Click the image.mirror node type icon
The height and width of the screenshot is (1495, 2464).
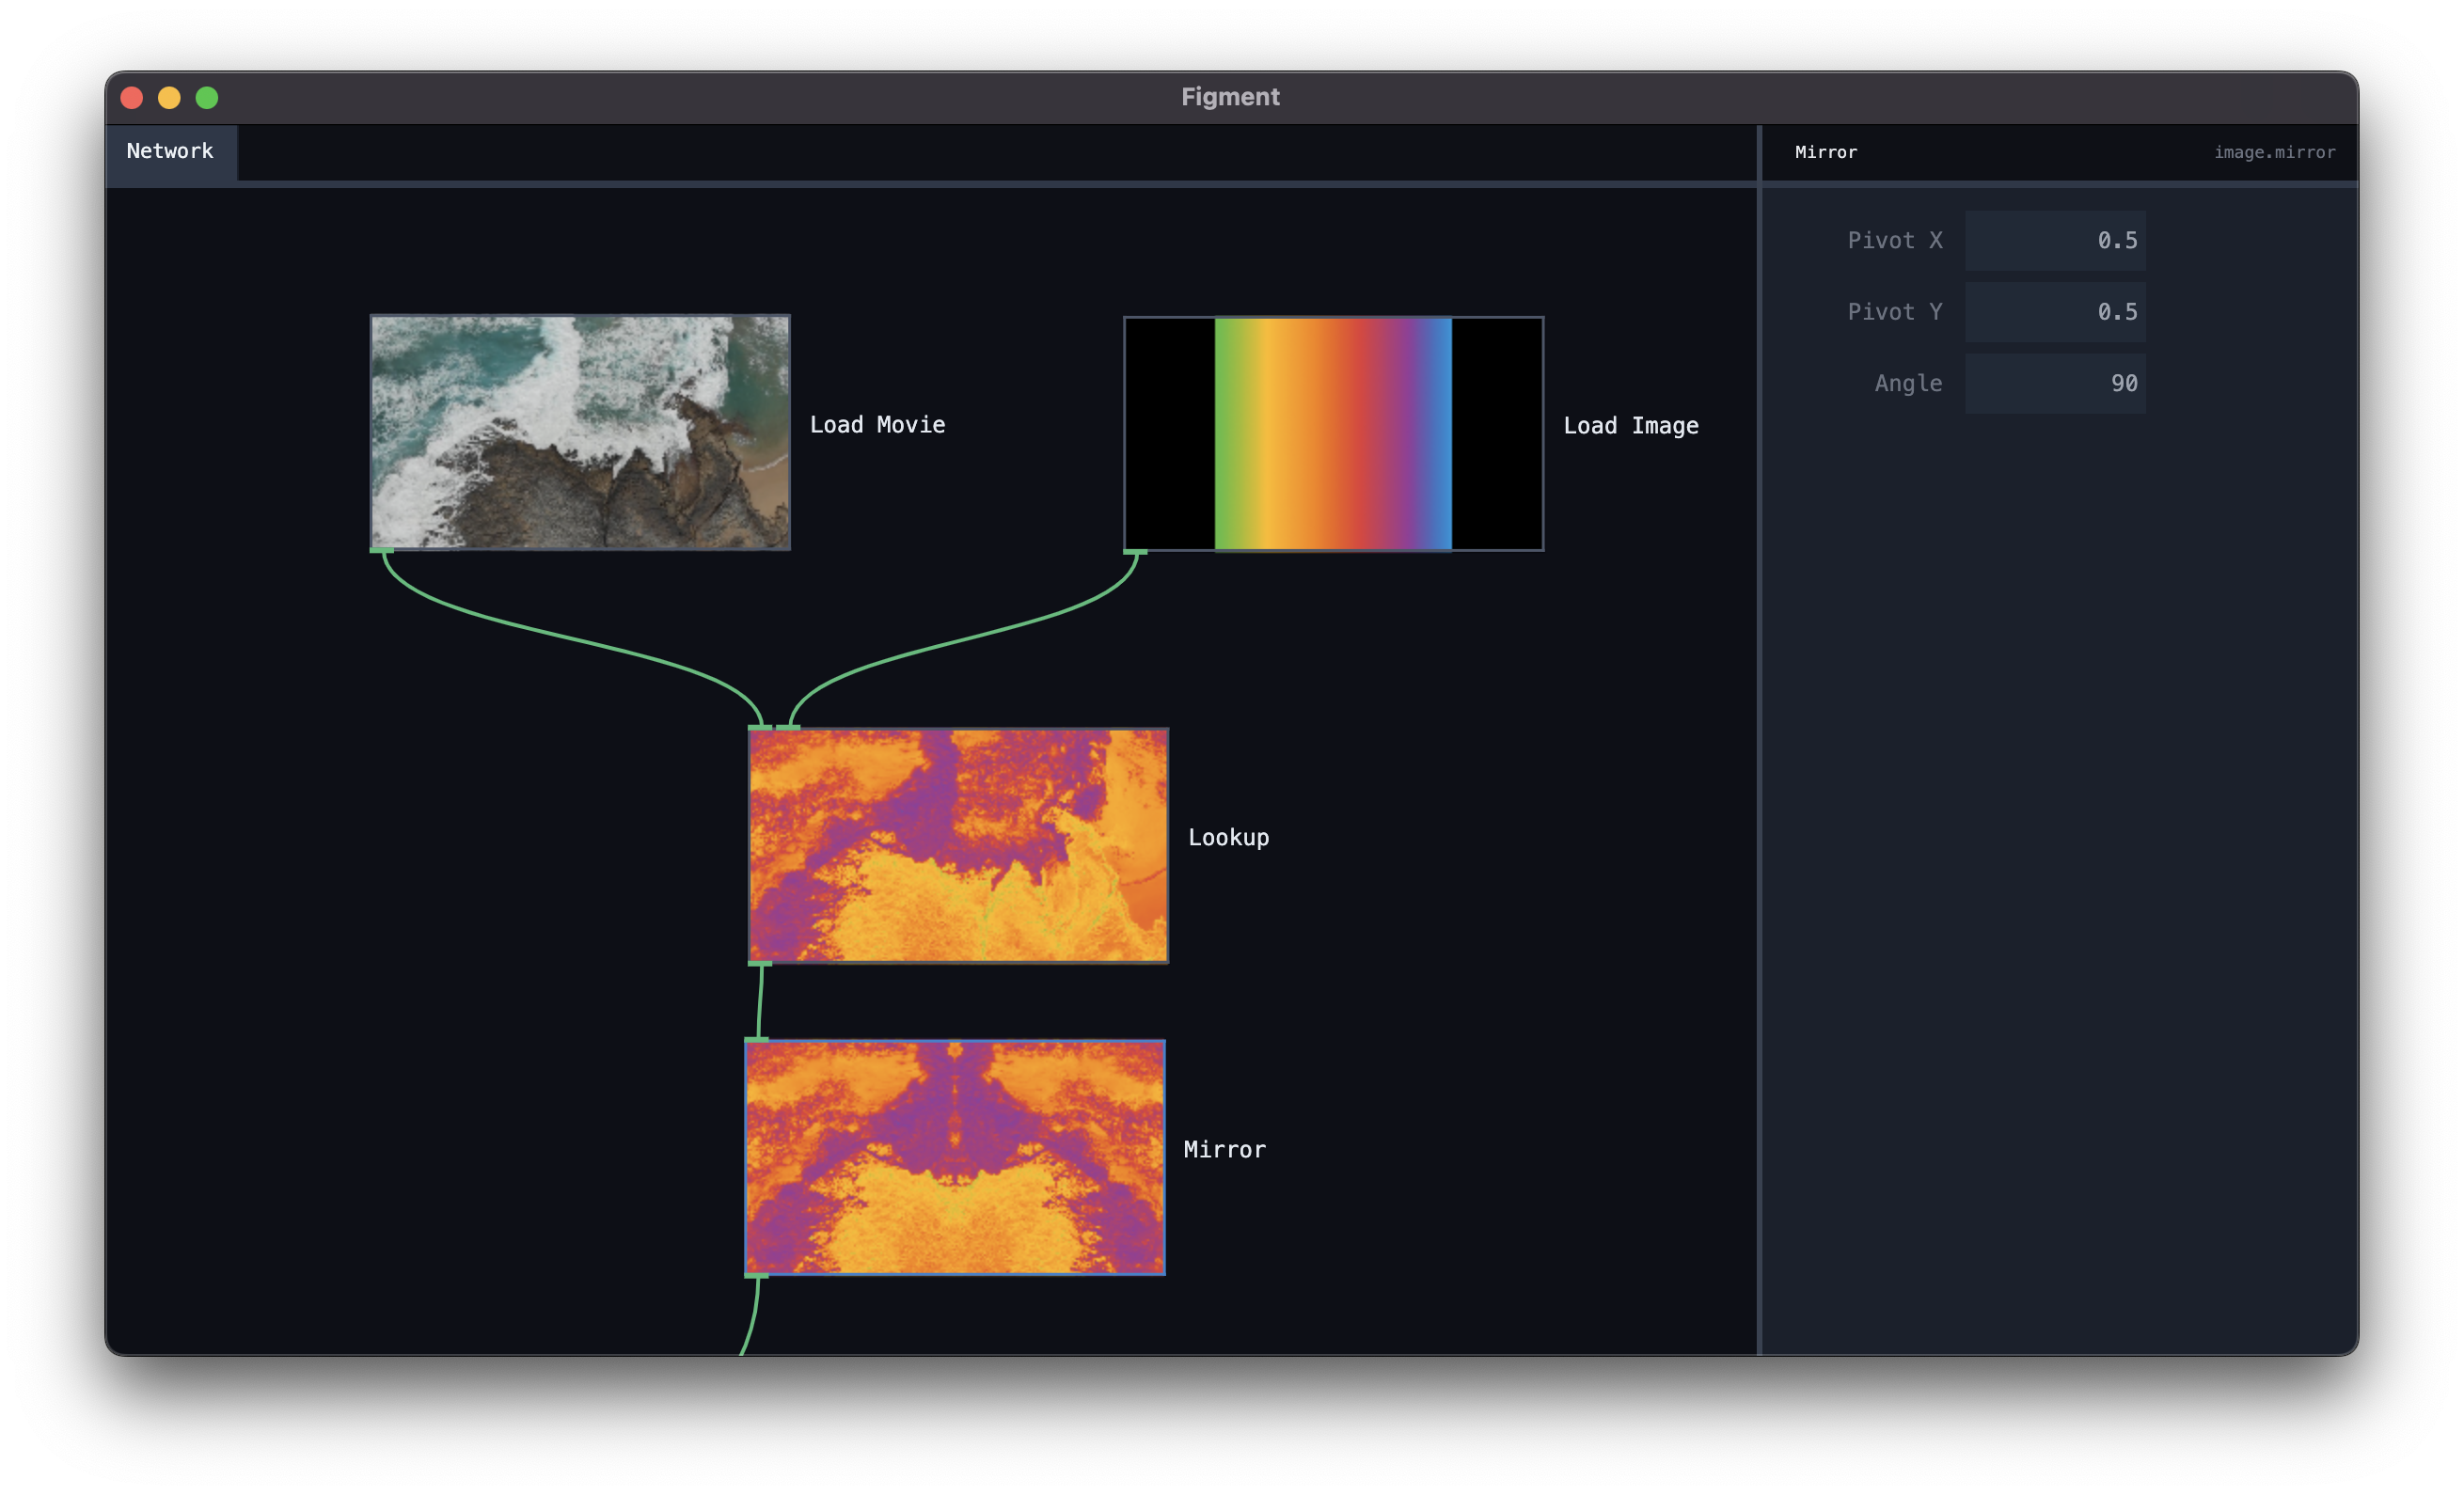pos(2278,151)
